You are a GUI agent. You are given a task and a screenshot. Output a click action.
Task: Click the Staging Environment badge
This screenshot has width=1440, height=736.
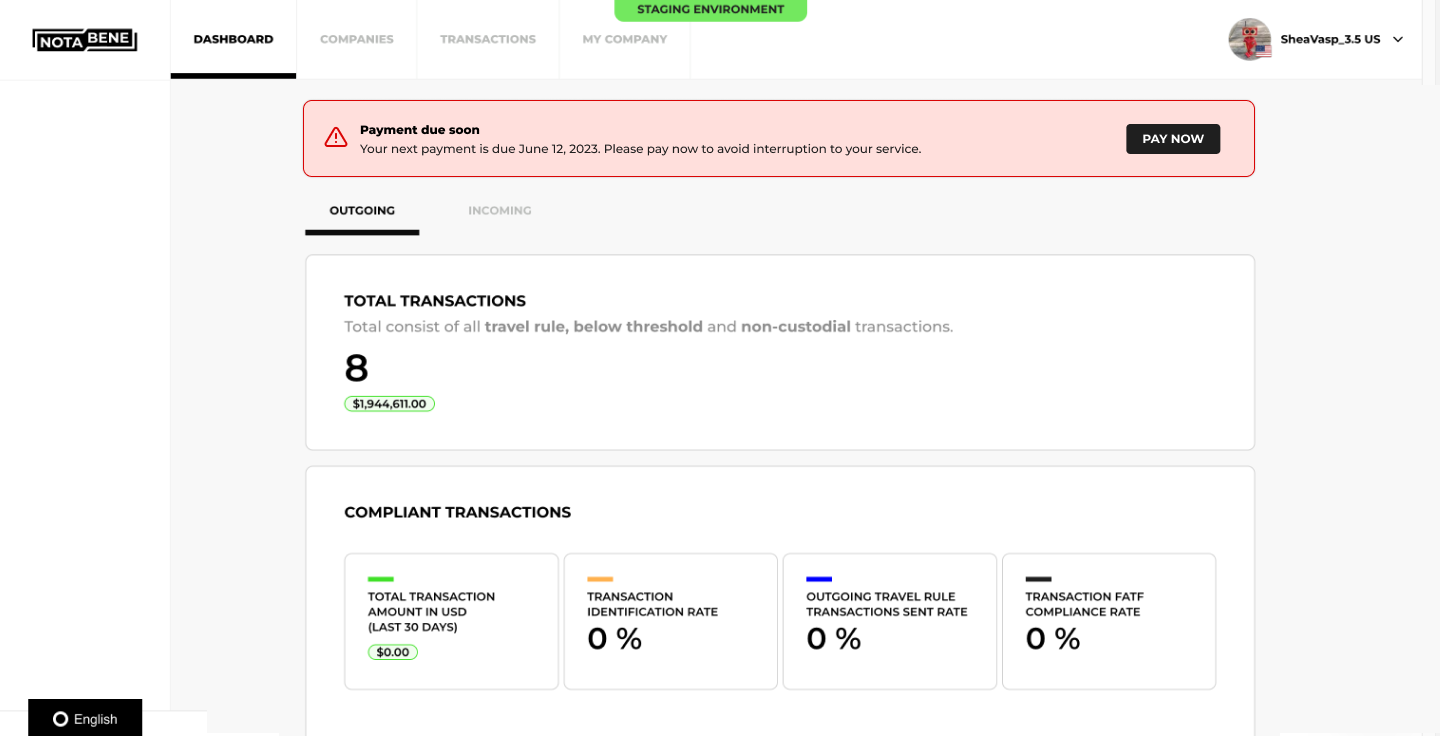[710, 10]
